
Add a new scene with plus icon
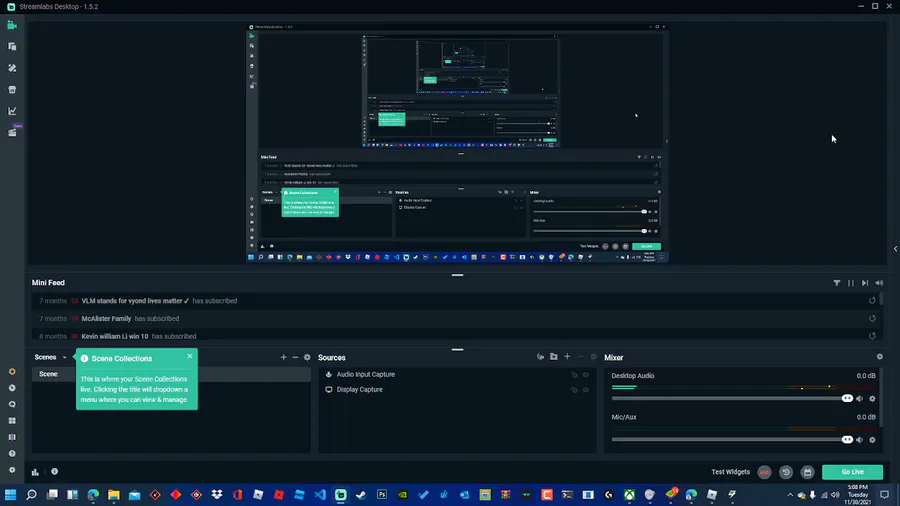[283, 357]
